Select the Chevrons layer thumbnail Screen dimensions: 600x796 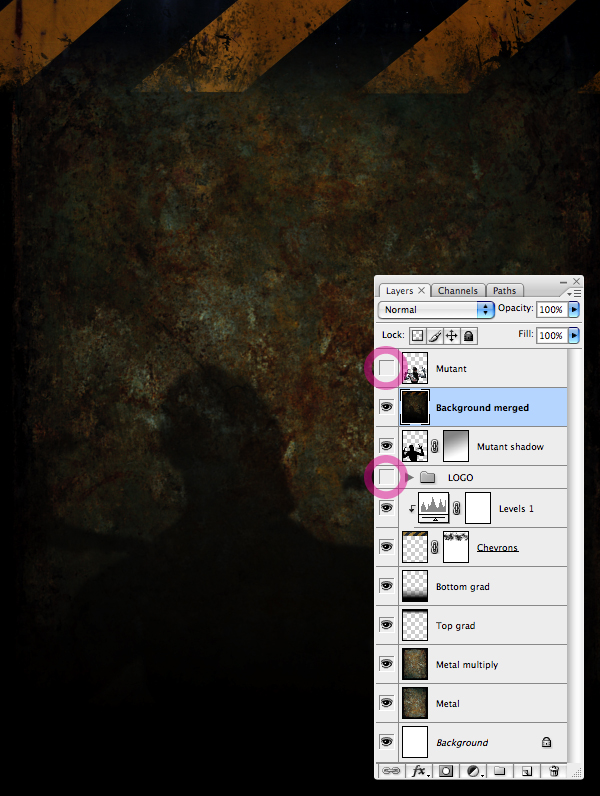tap(415, 547)
